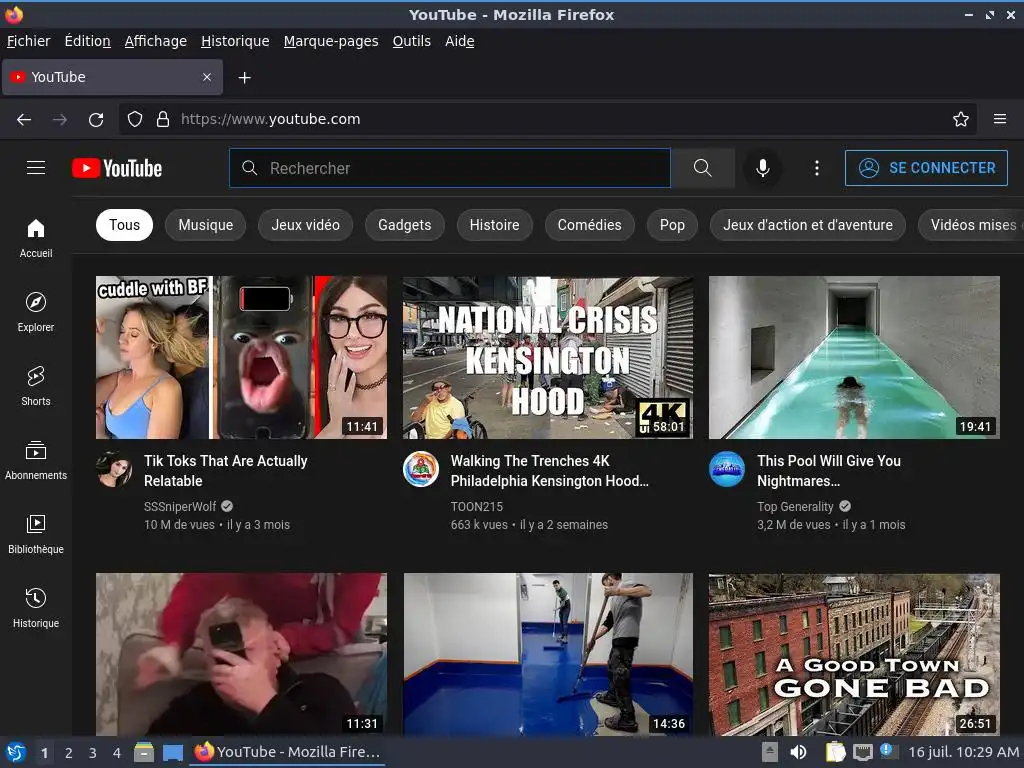Open a new tab with plus
This screenshot has height=768, width=1024.
244,78
